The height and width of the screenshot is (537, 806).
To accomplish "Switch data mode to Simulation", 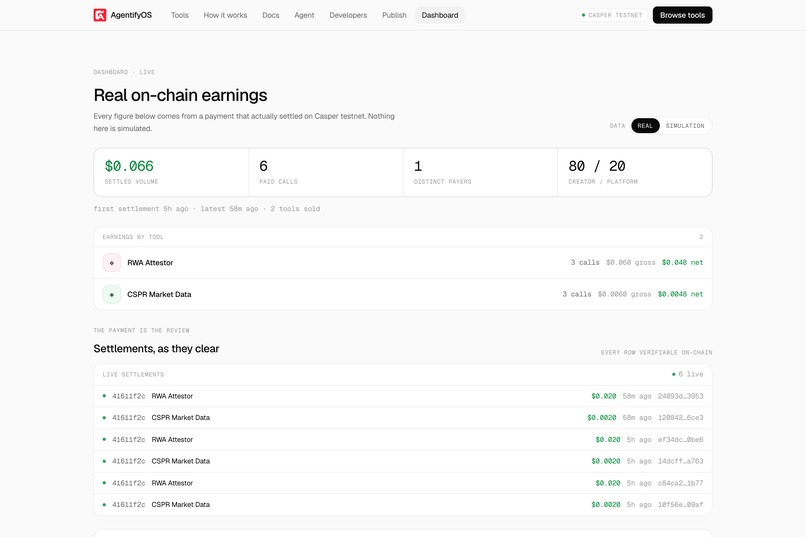I will click(685, 126).
